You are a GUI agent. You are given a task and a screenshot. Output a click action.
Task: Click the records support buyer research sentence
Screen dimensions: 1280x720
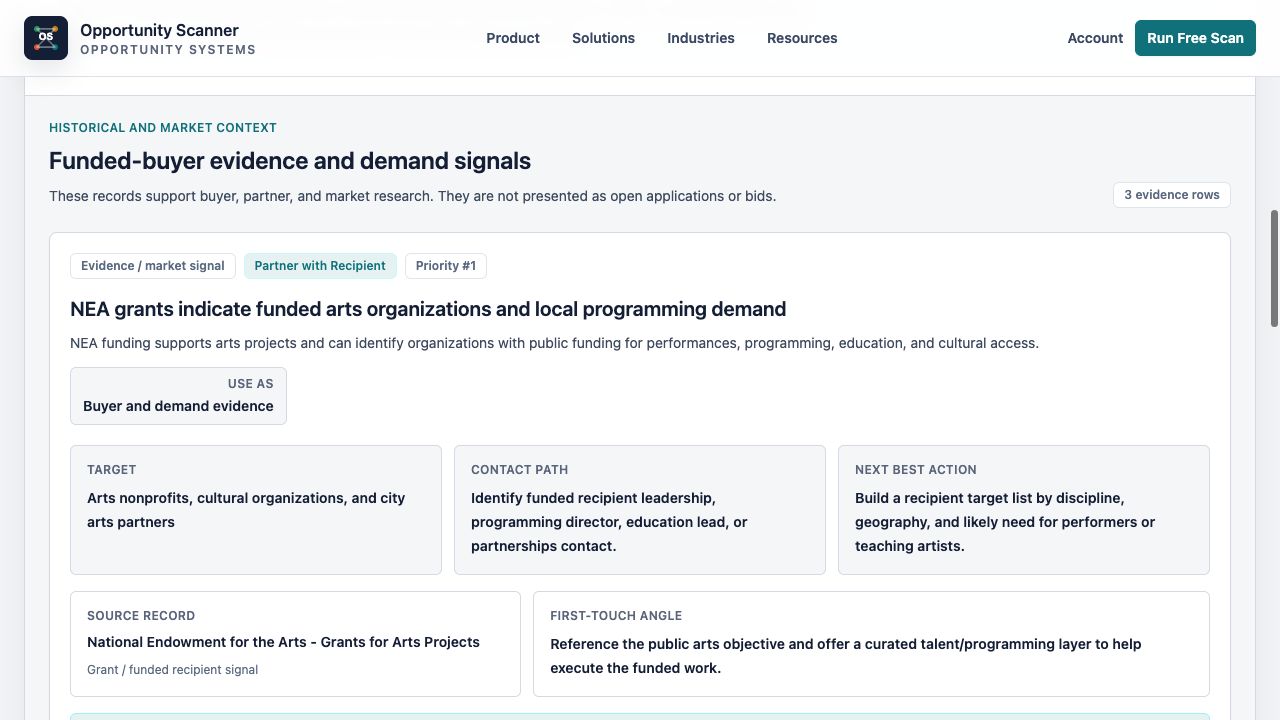click(x=412, y=196)
